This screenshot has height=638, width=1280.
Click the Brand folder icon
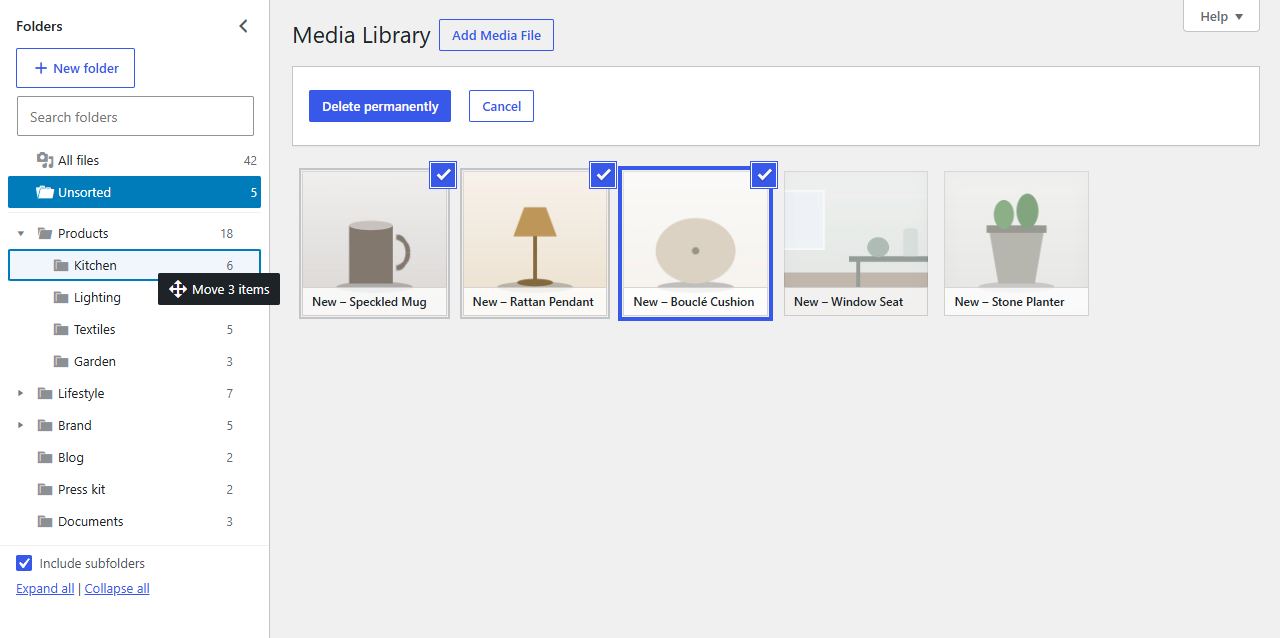coord(45,425)
